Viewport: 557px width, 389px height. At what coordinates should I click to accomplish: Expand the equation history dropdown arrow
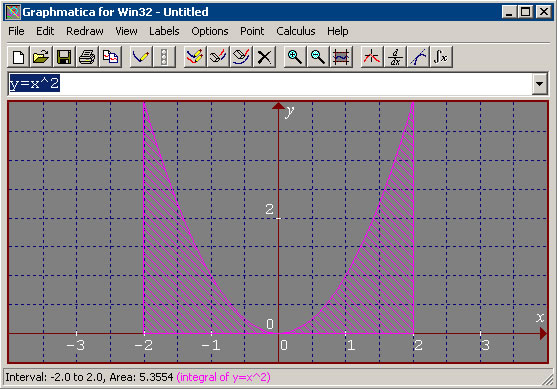539,84
